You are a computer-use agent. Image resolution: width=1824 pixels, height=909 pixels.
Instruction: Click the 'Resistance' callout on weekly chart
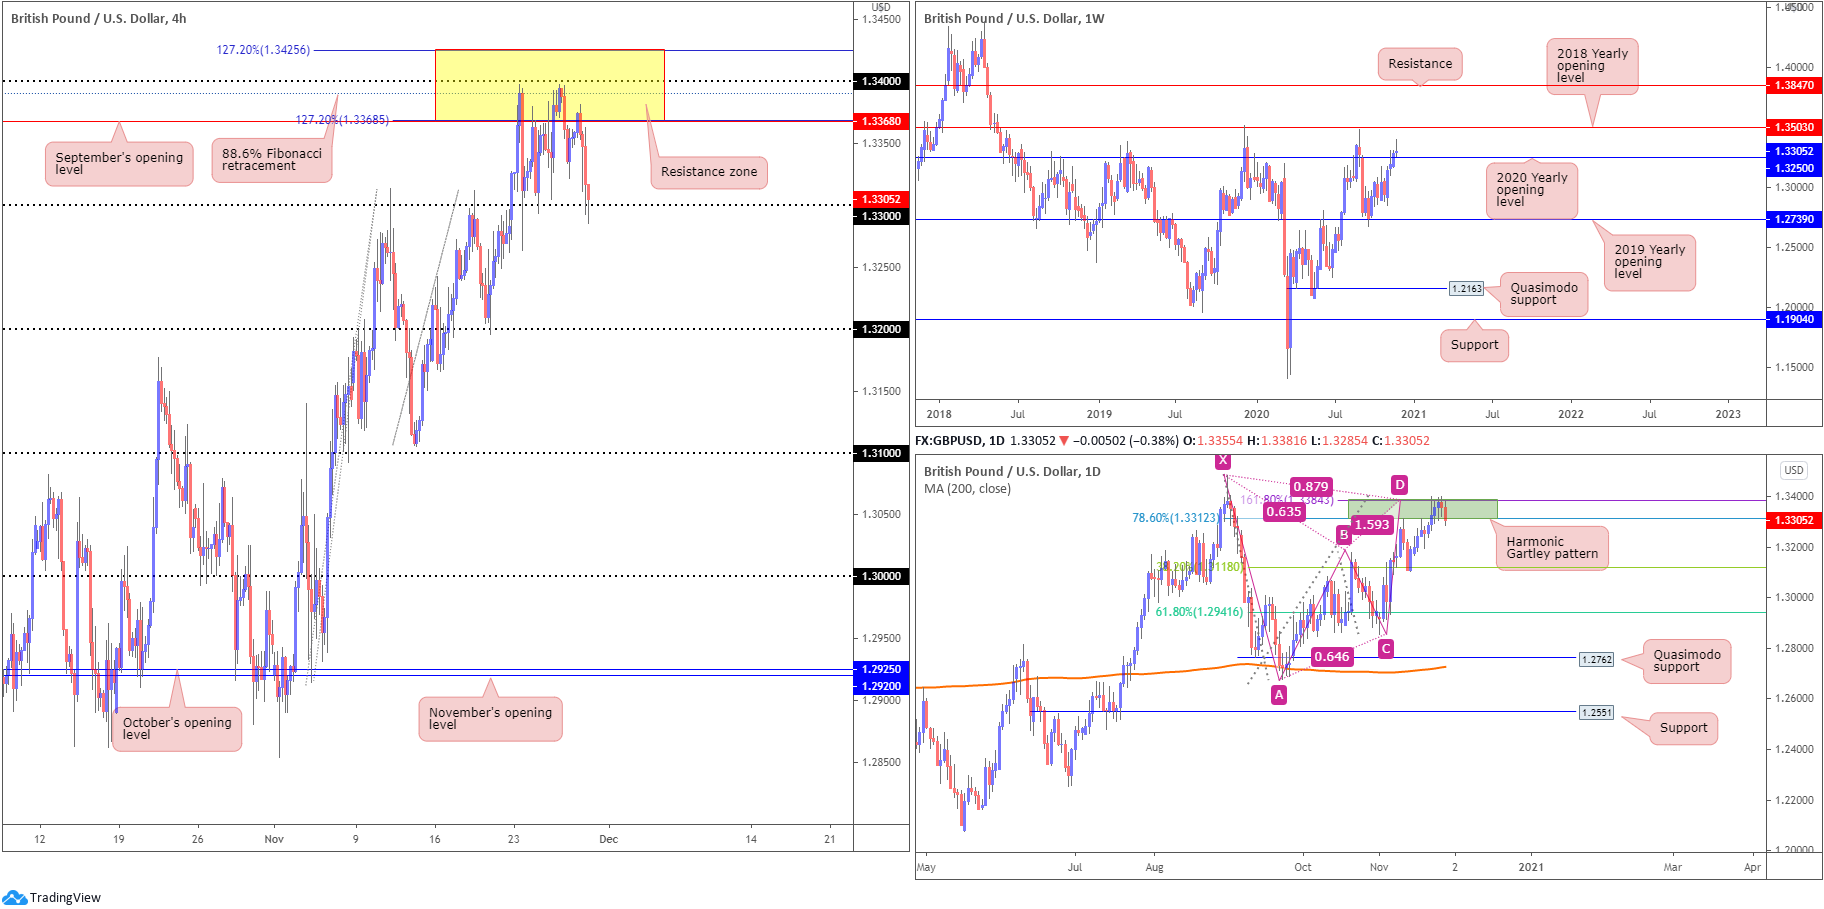point(1420,64)
